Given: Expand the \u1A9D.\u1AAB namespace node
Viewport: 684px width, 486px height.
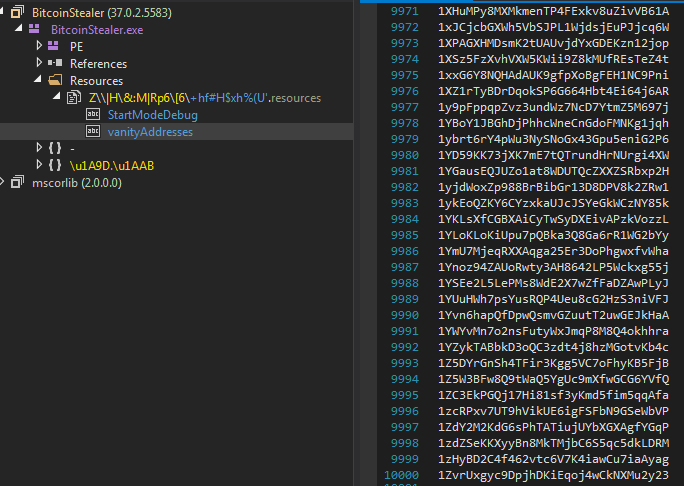Looking at the screenshot, I should (39, 165).
